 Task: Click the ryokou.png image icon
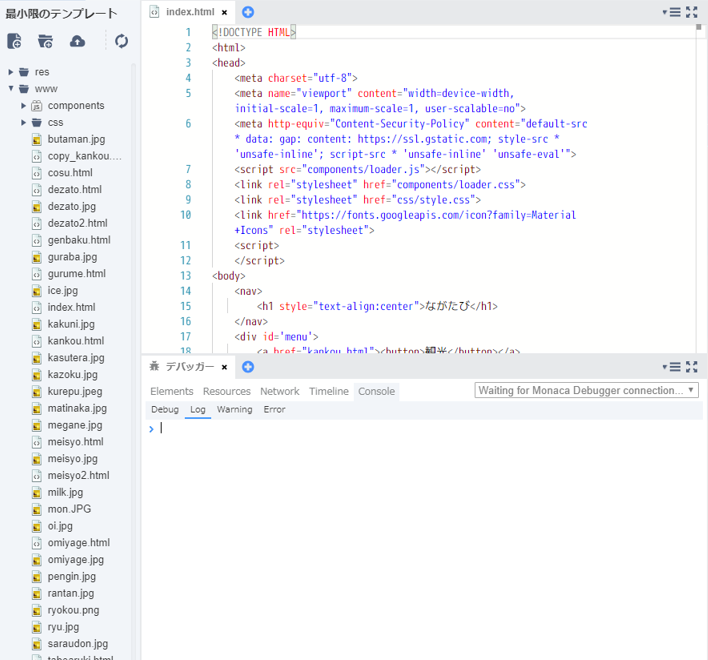click(x=37, y=611)
